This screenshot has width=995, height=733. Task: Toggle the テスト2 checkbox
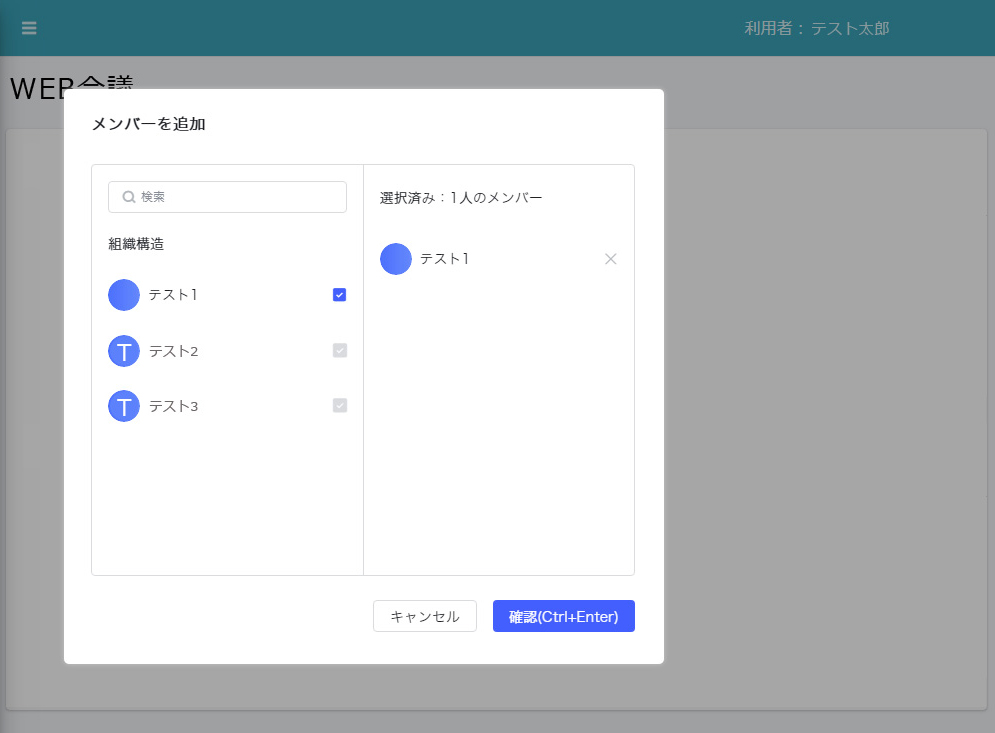(x=340, y=351)
